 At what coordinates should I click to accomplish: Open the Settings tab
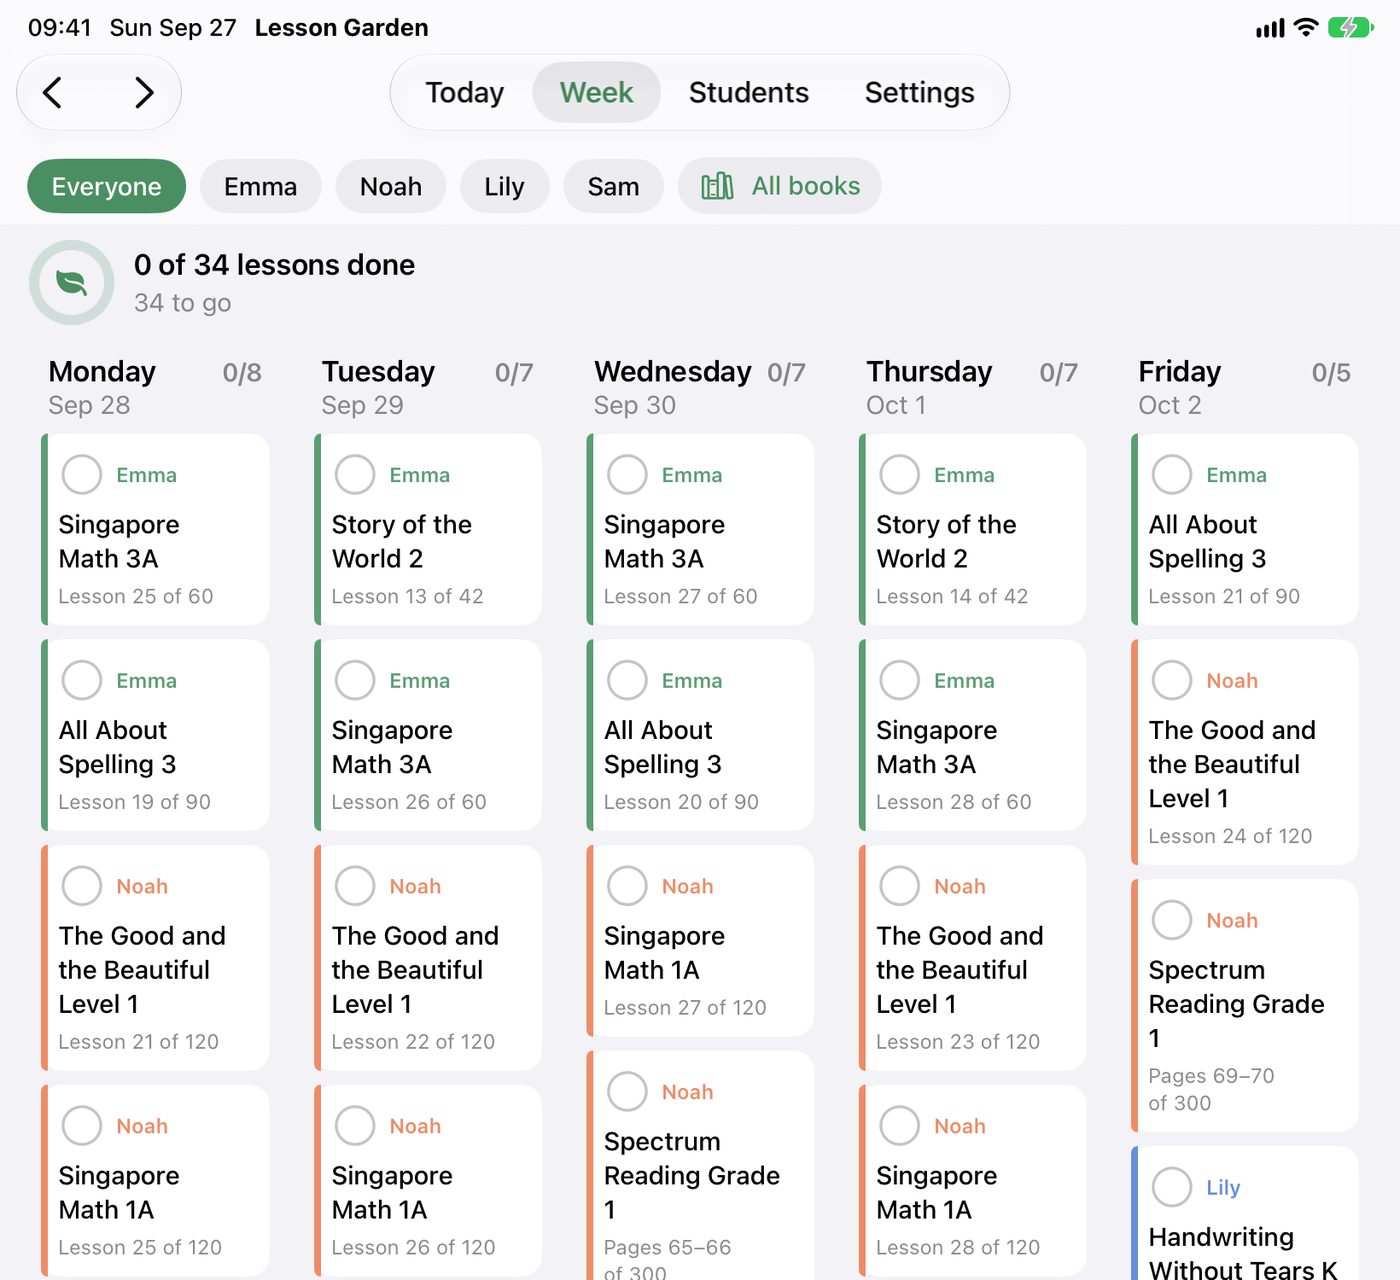tap(919, 92)
